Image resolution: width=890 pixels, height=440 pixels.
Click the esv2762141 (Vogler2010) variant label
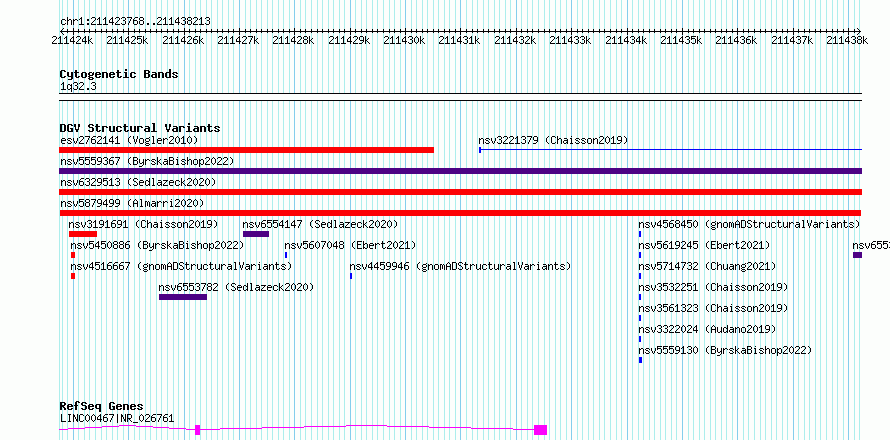pyautogui.click(x=129, y=140)
